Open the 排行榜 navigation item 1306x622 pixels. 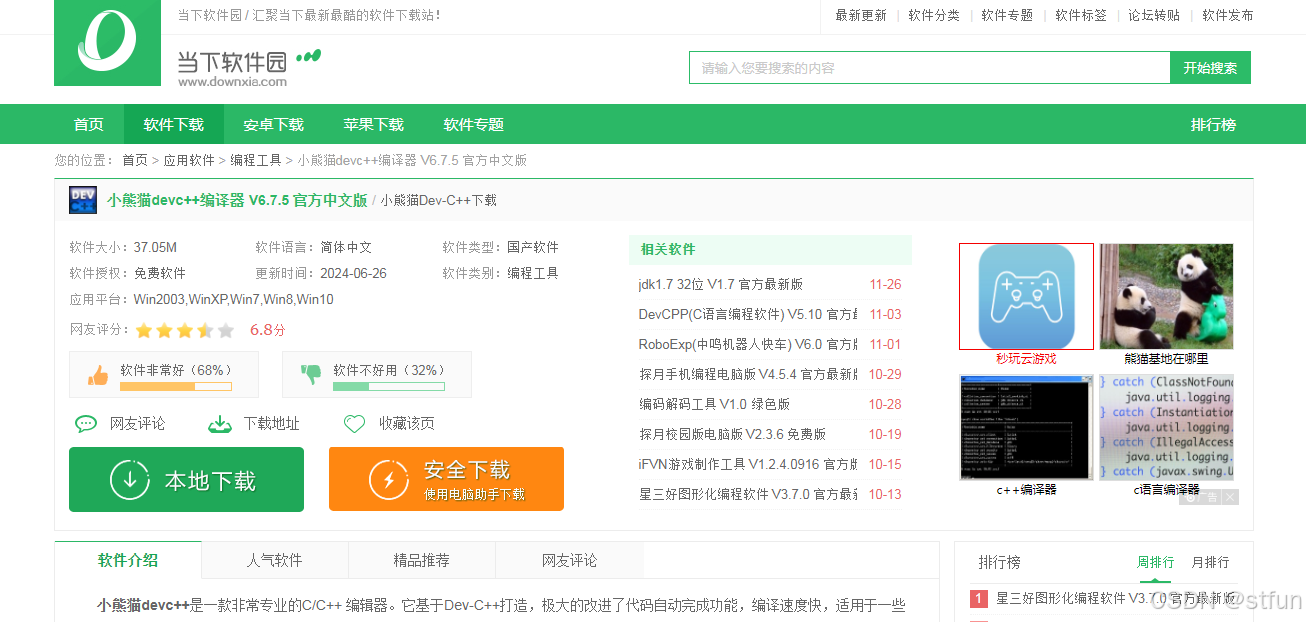[x=1213, y=125]
